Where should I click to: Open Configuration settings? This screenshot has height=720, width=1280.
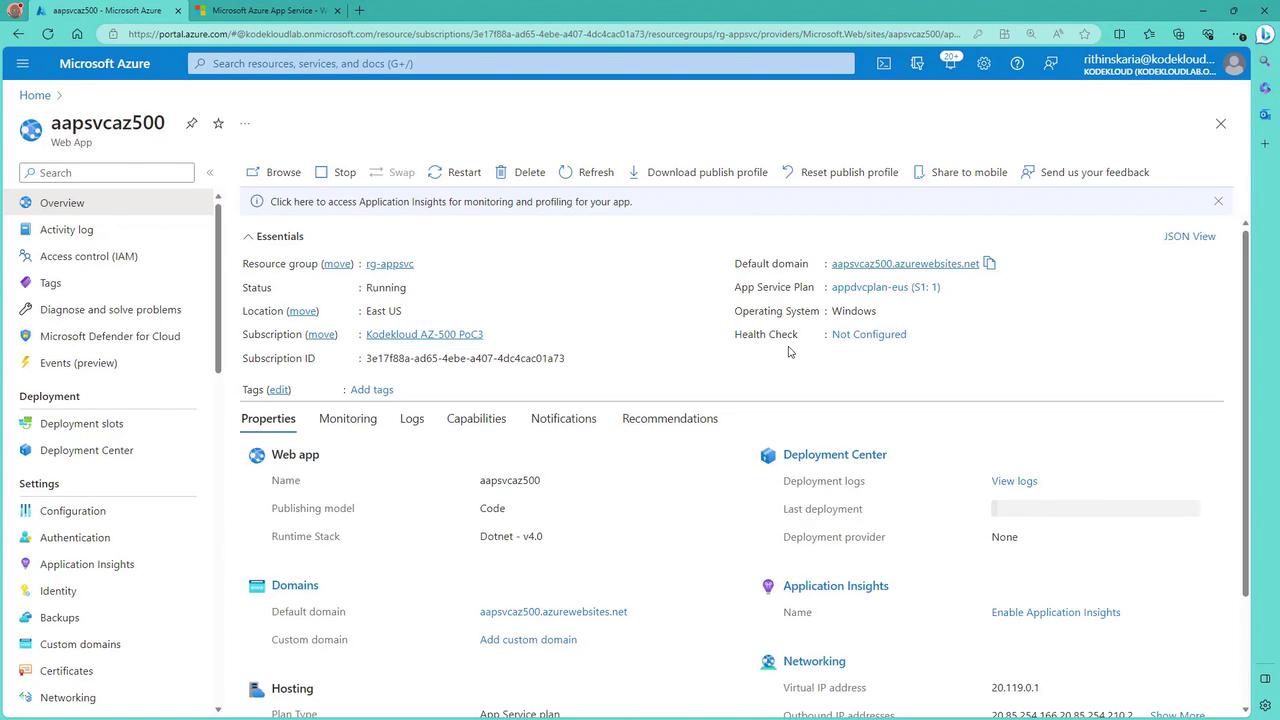pyautogui.click(x=108, y=511)
